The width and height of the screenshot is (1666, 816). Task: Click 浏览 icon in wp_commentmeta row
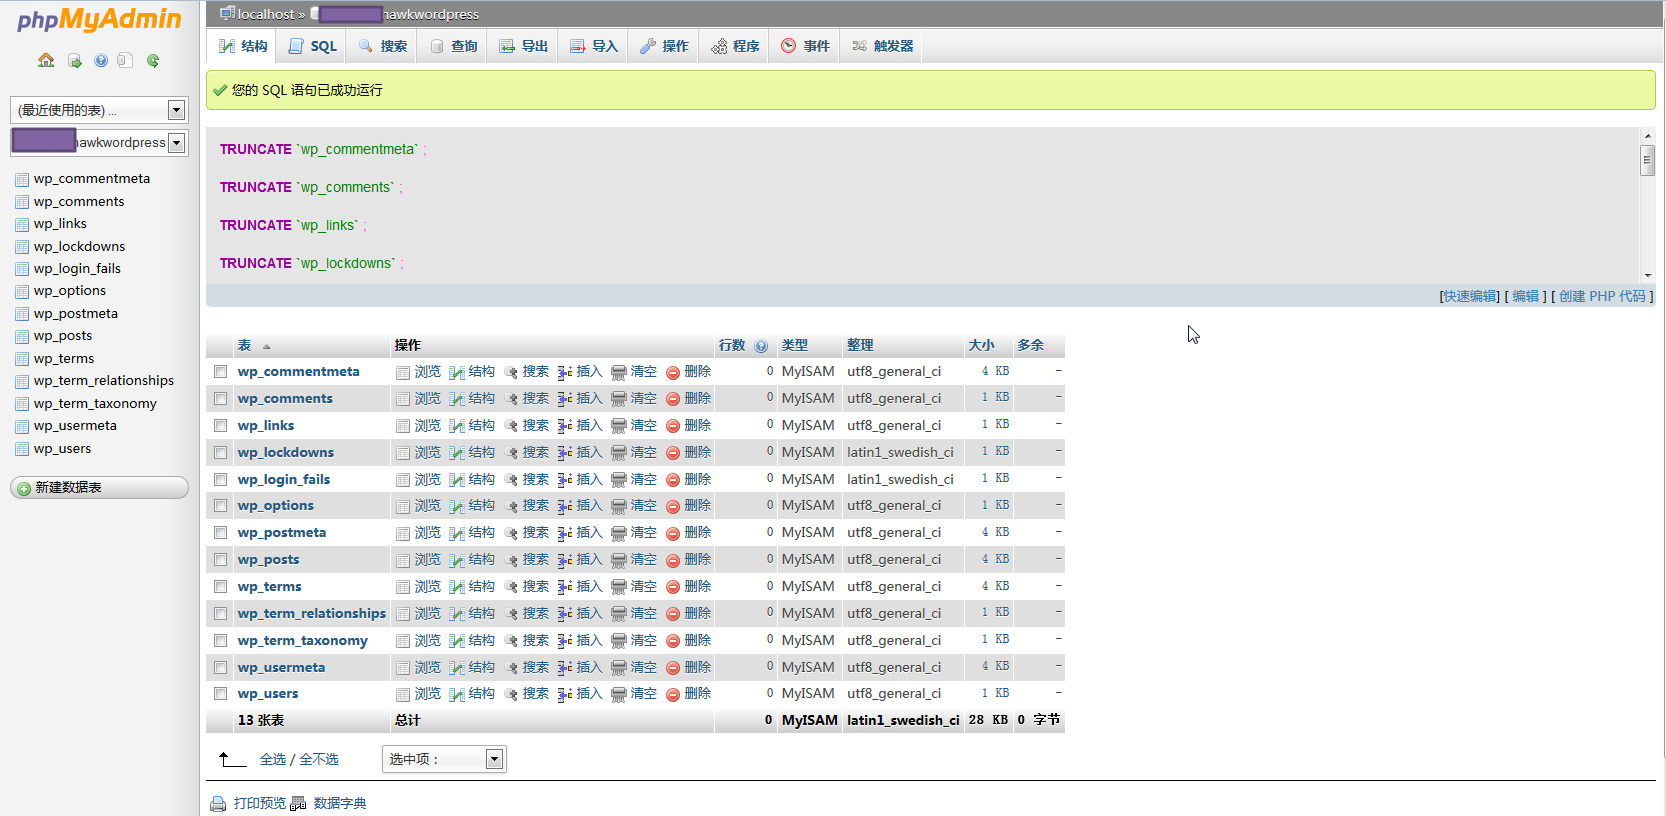(403, 372)
